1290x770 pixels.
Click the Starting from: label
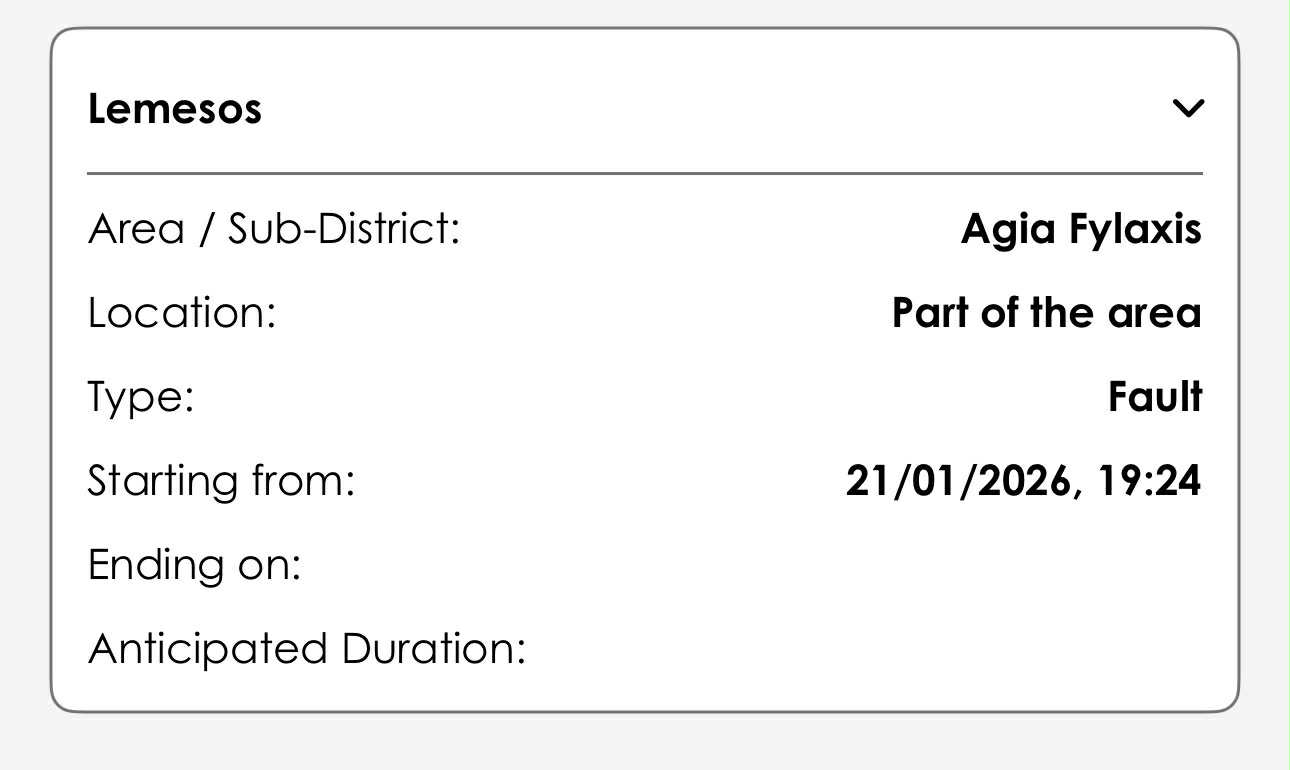[x=221, y=481]
